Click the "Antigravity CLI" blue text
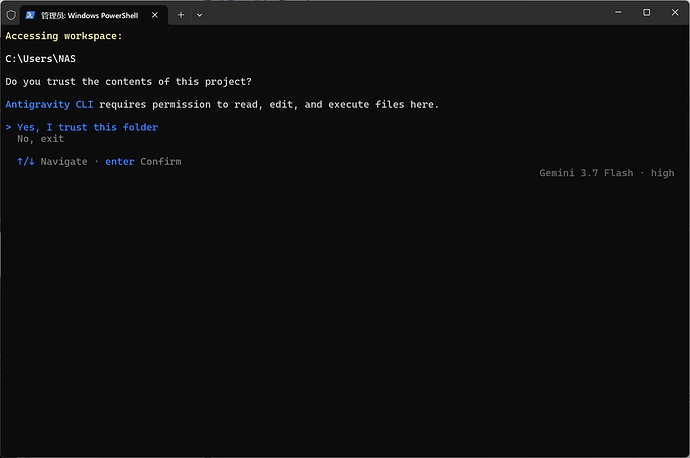This screenshot has width=690, height=458. click(49, 104)
